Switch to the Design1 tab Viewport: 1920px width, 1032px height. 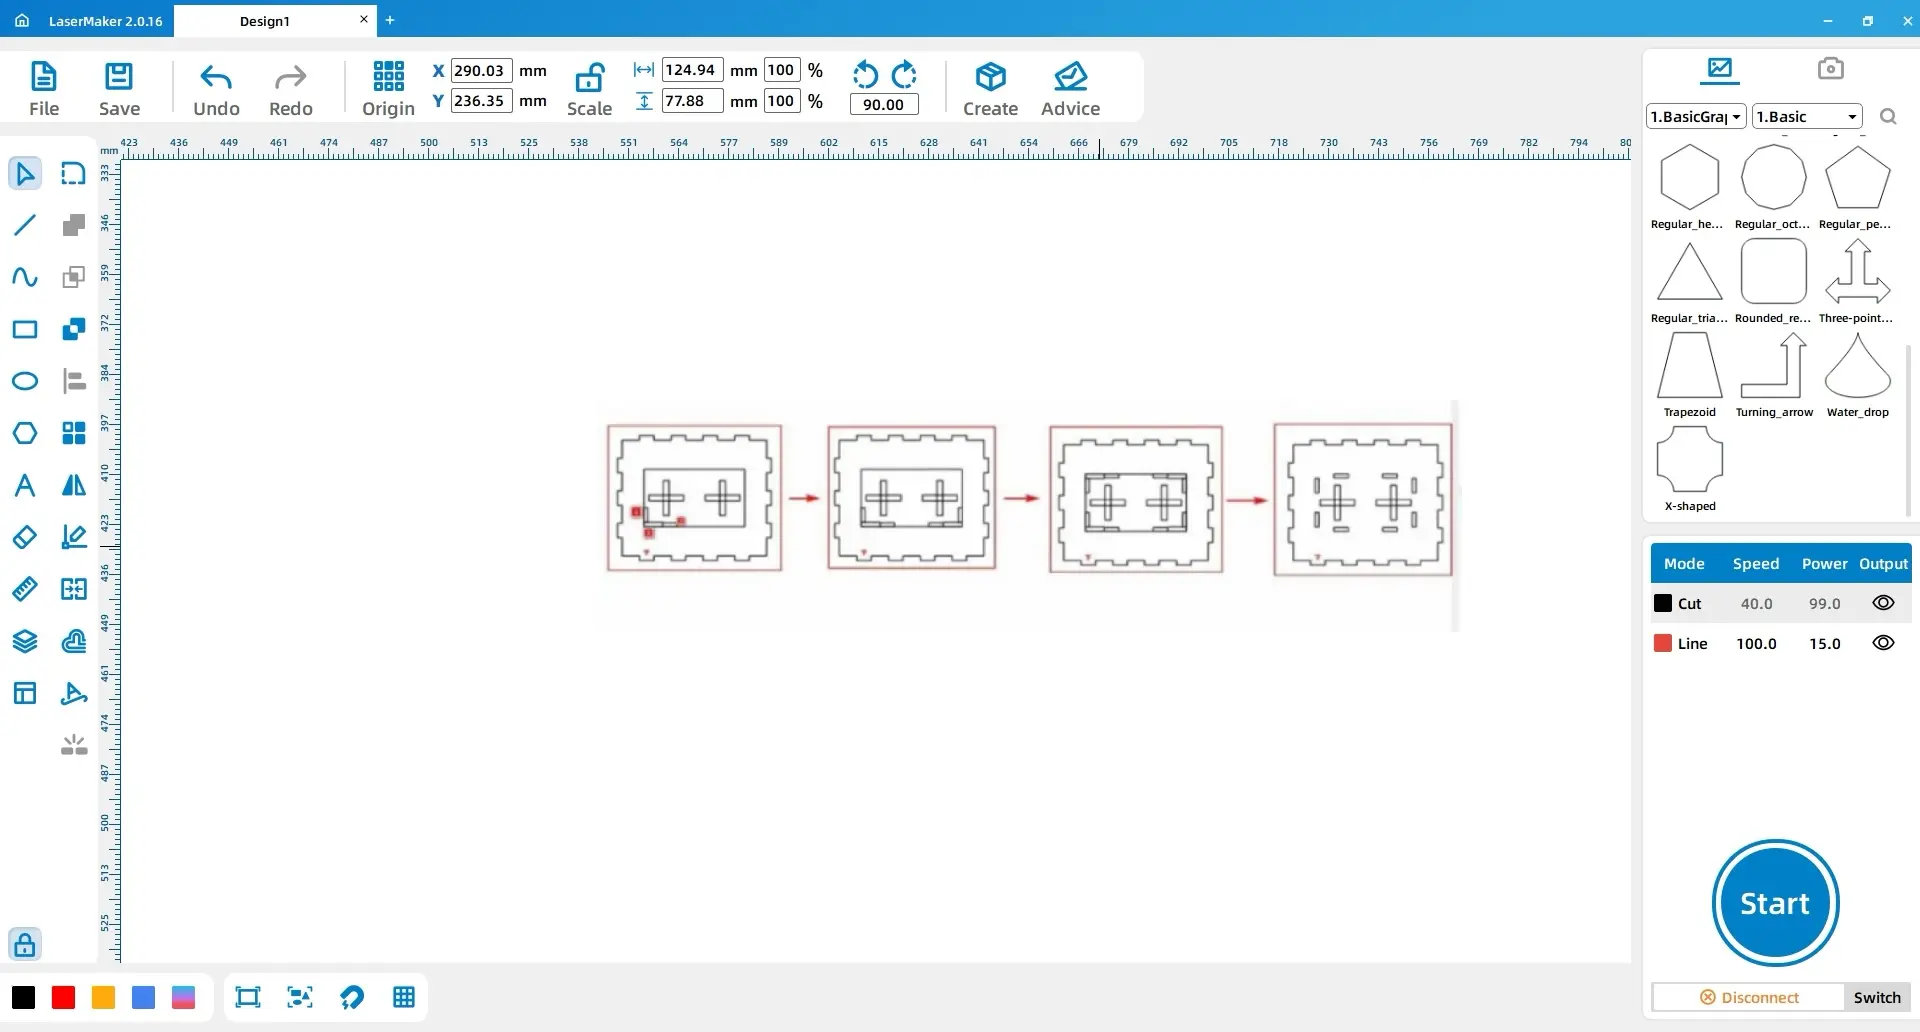pyautogui.click(x=265, y=21)
